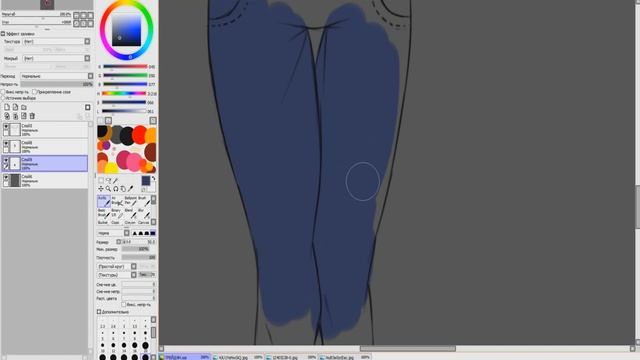Open the brush texture dropdown
Viewport: 640px width, 360px height.
point(133,275)
